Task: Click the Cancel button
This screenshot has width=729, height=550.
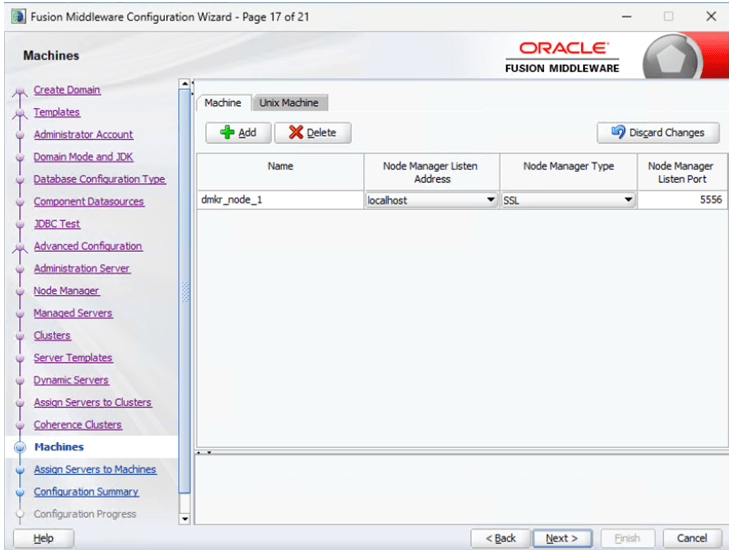Action: [692, 538]
